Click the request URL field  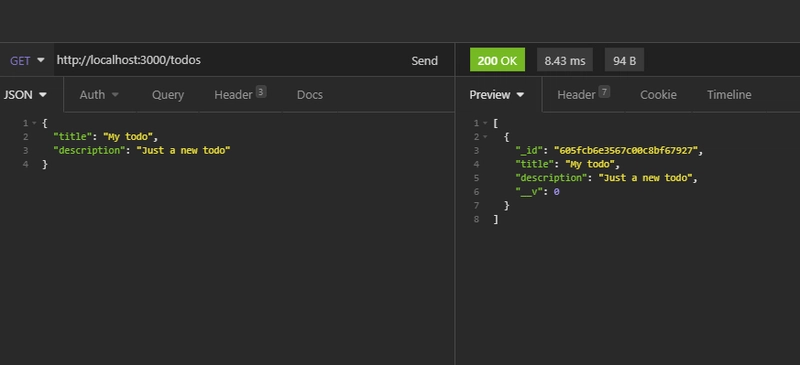point(227,60)
